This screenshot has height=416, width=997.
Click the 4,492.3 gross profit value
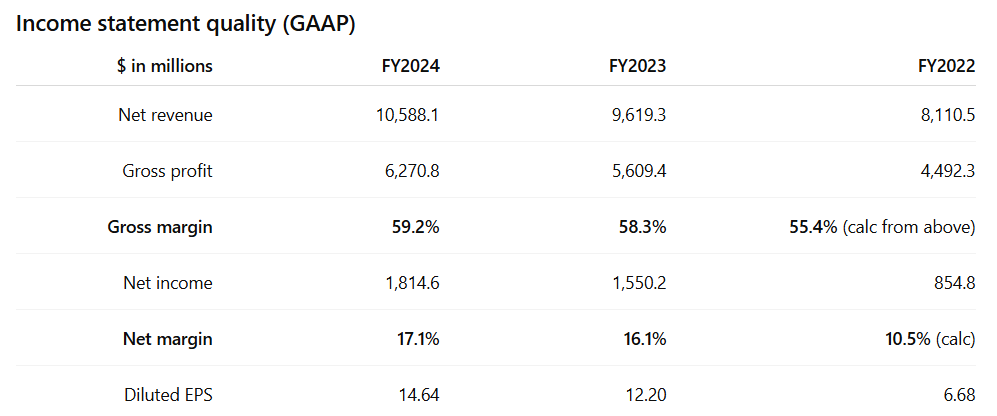click(x=945, y=171)
